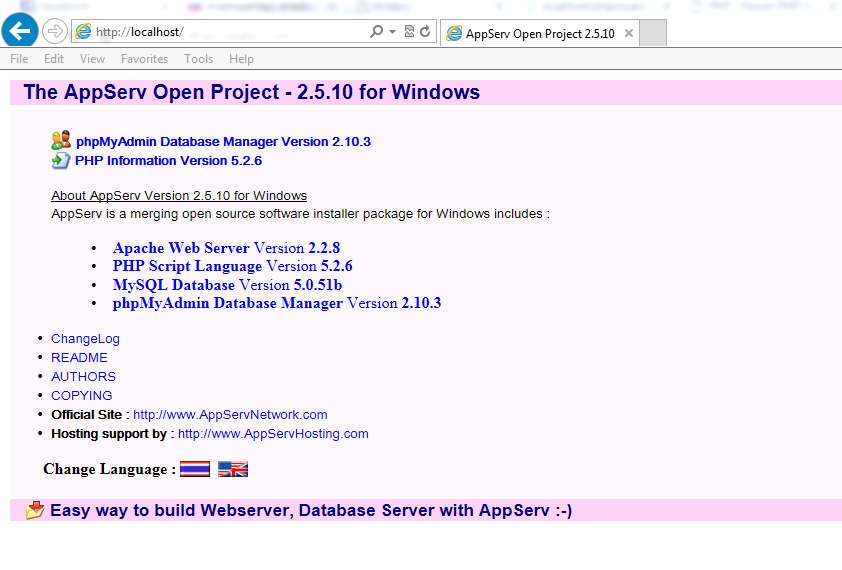Open the address bar dropdown arrow

[x=393, y=32]
